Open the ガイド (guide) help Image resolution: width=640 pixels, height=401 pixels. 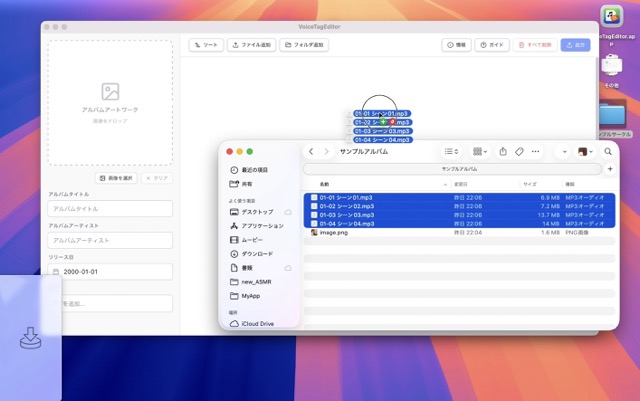point(491,45)
